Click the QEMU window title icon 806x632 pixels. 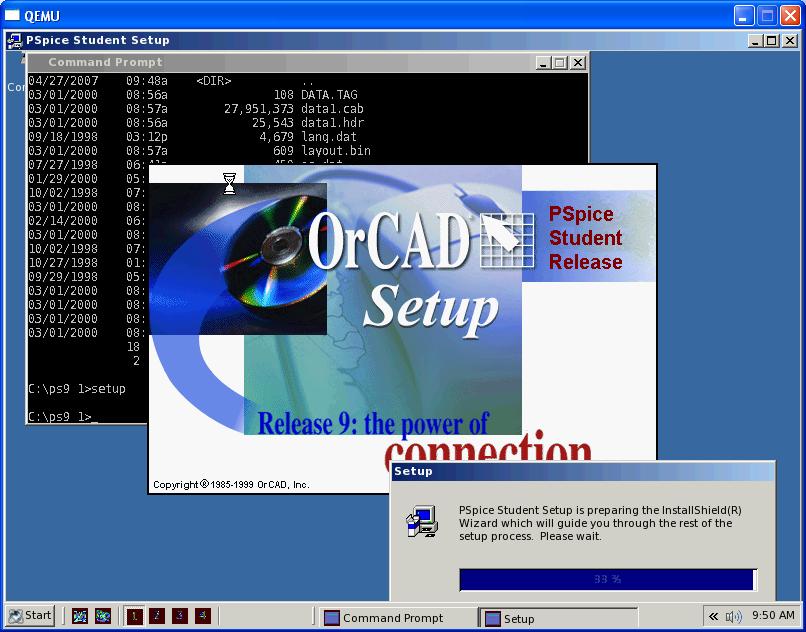click(x=12, y=15)
